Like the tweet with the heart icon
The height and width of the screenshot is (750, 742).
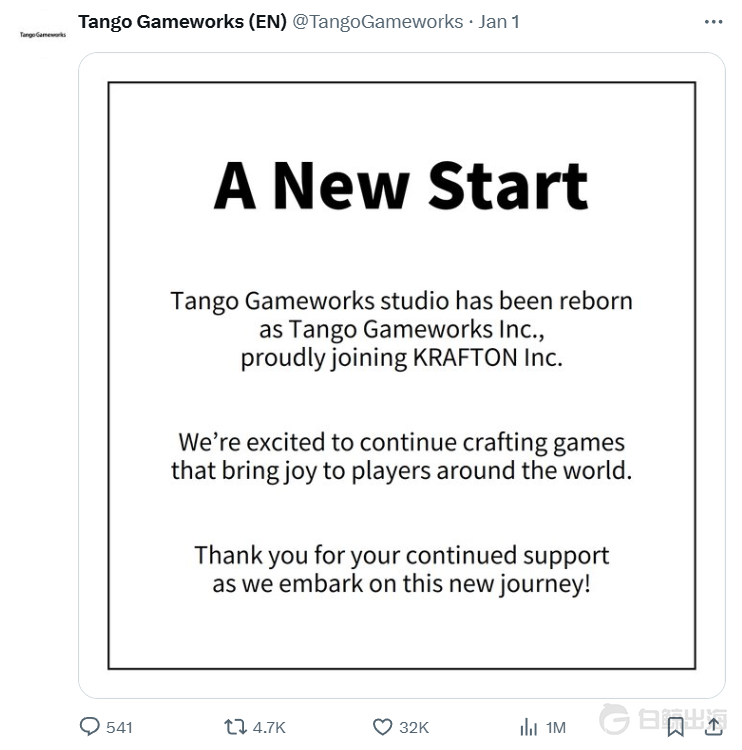click(382, 727)
